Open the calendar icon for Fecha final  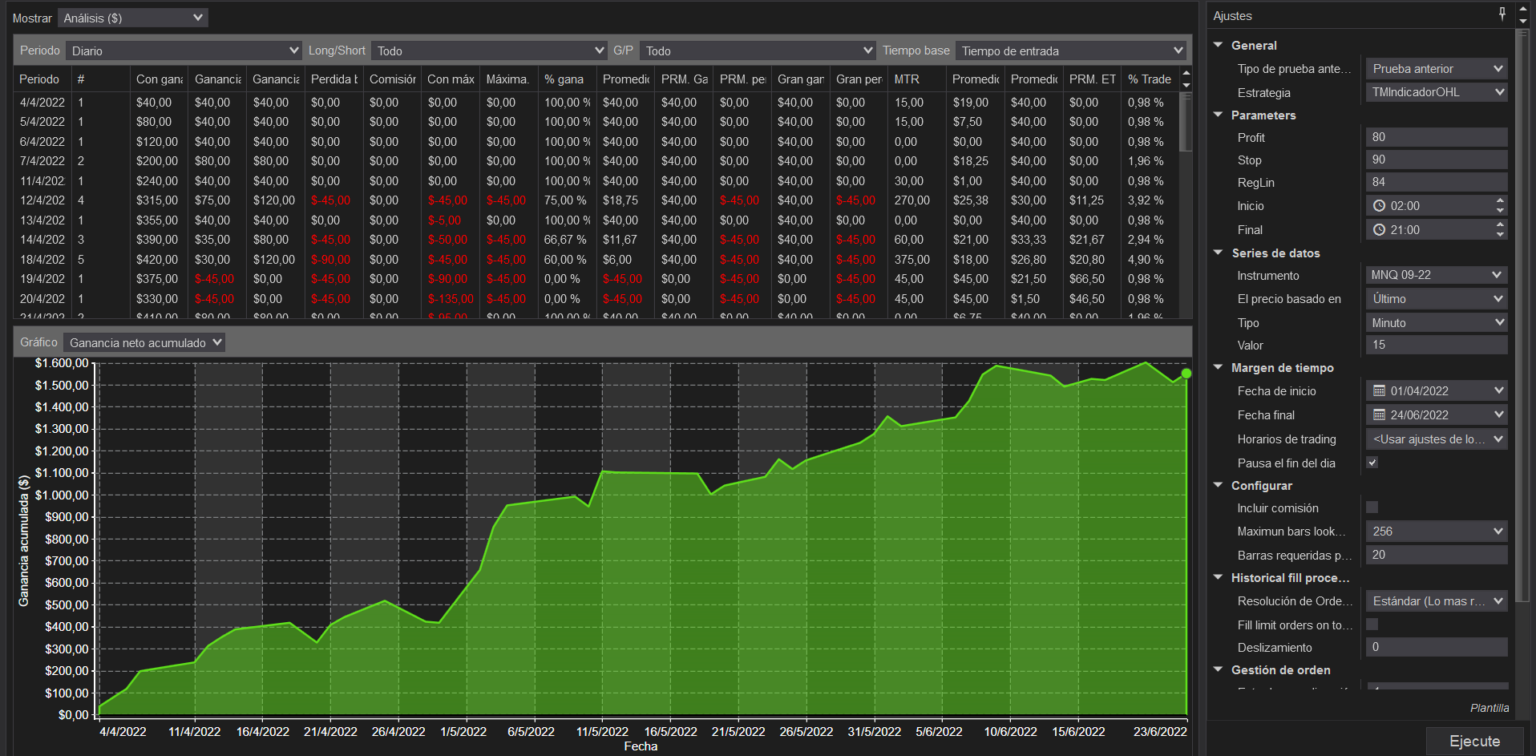coord(1378,414)
